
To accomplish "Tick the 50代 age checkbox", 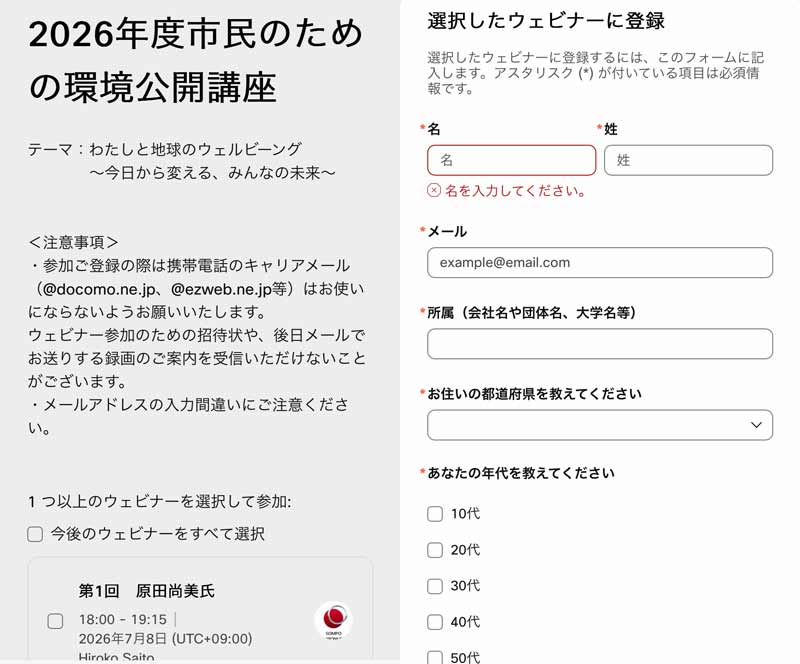I will 435,657.
